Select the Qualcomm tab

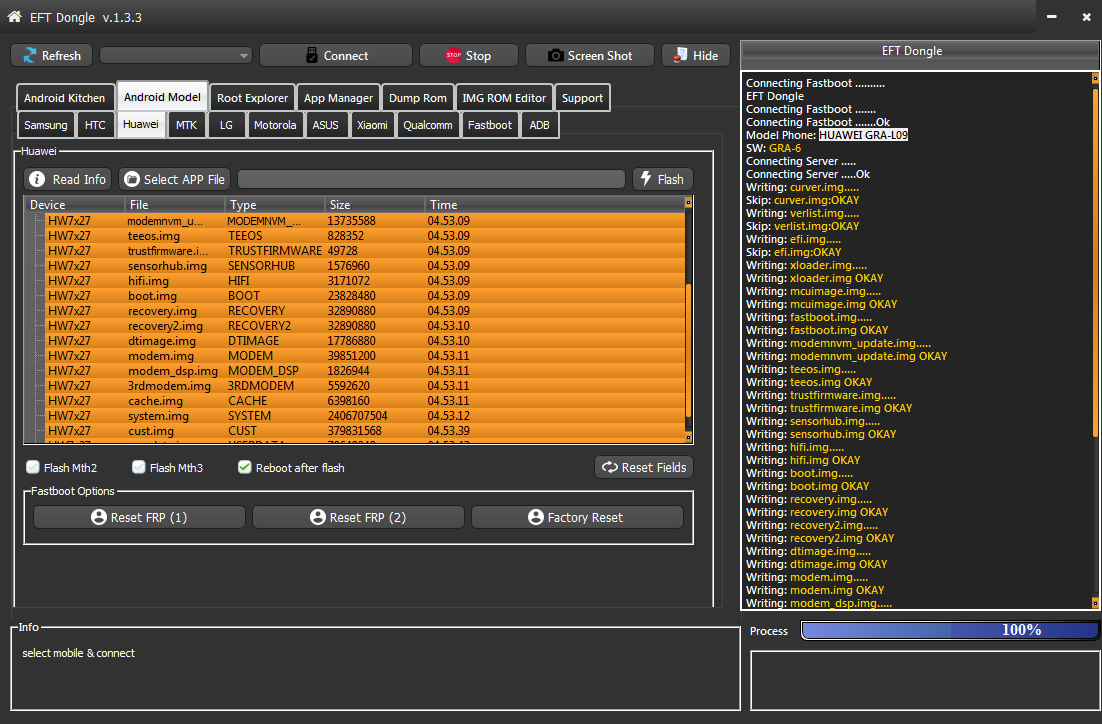click(427, 125)
